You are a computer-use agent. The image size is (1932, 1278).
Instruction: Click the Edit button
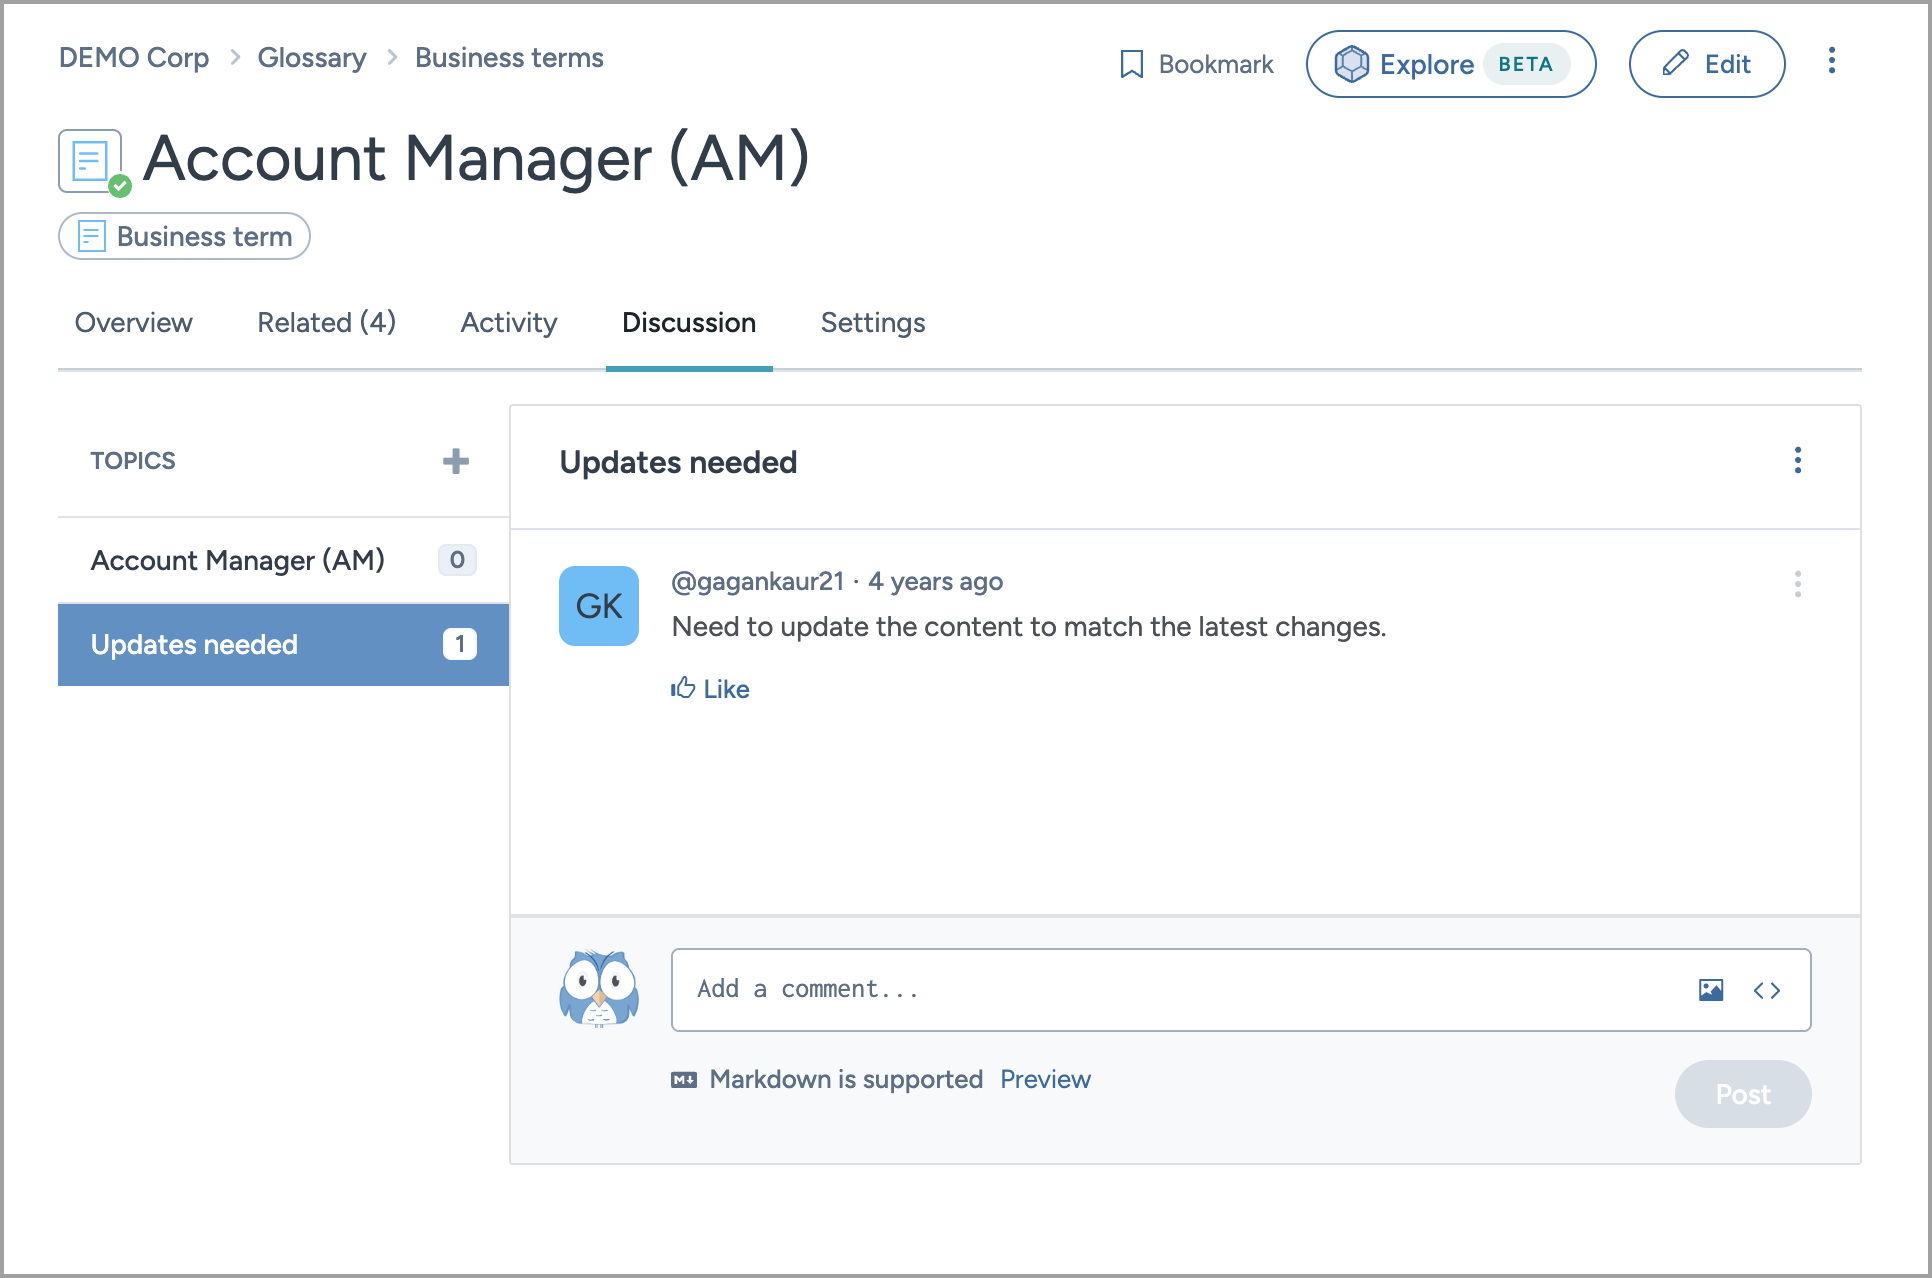click(1706, 64)
